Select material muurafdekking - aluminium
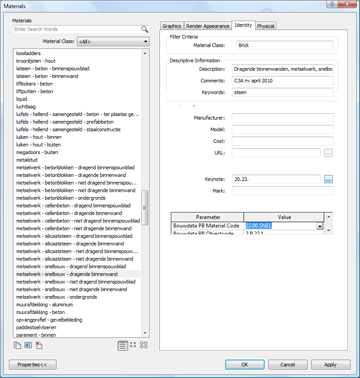Image resolution: width=360 pixels, height=378 pixels. click(44, 305)
